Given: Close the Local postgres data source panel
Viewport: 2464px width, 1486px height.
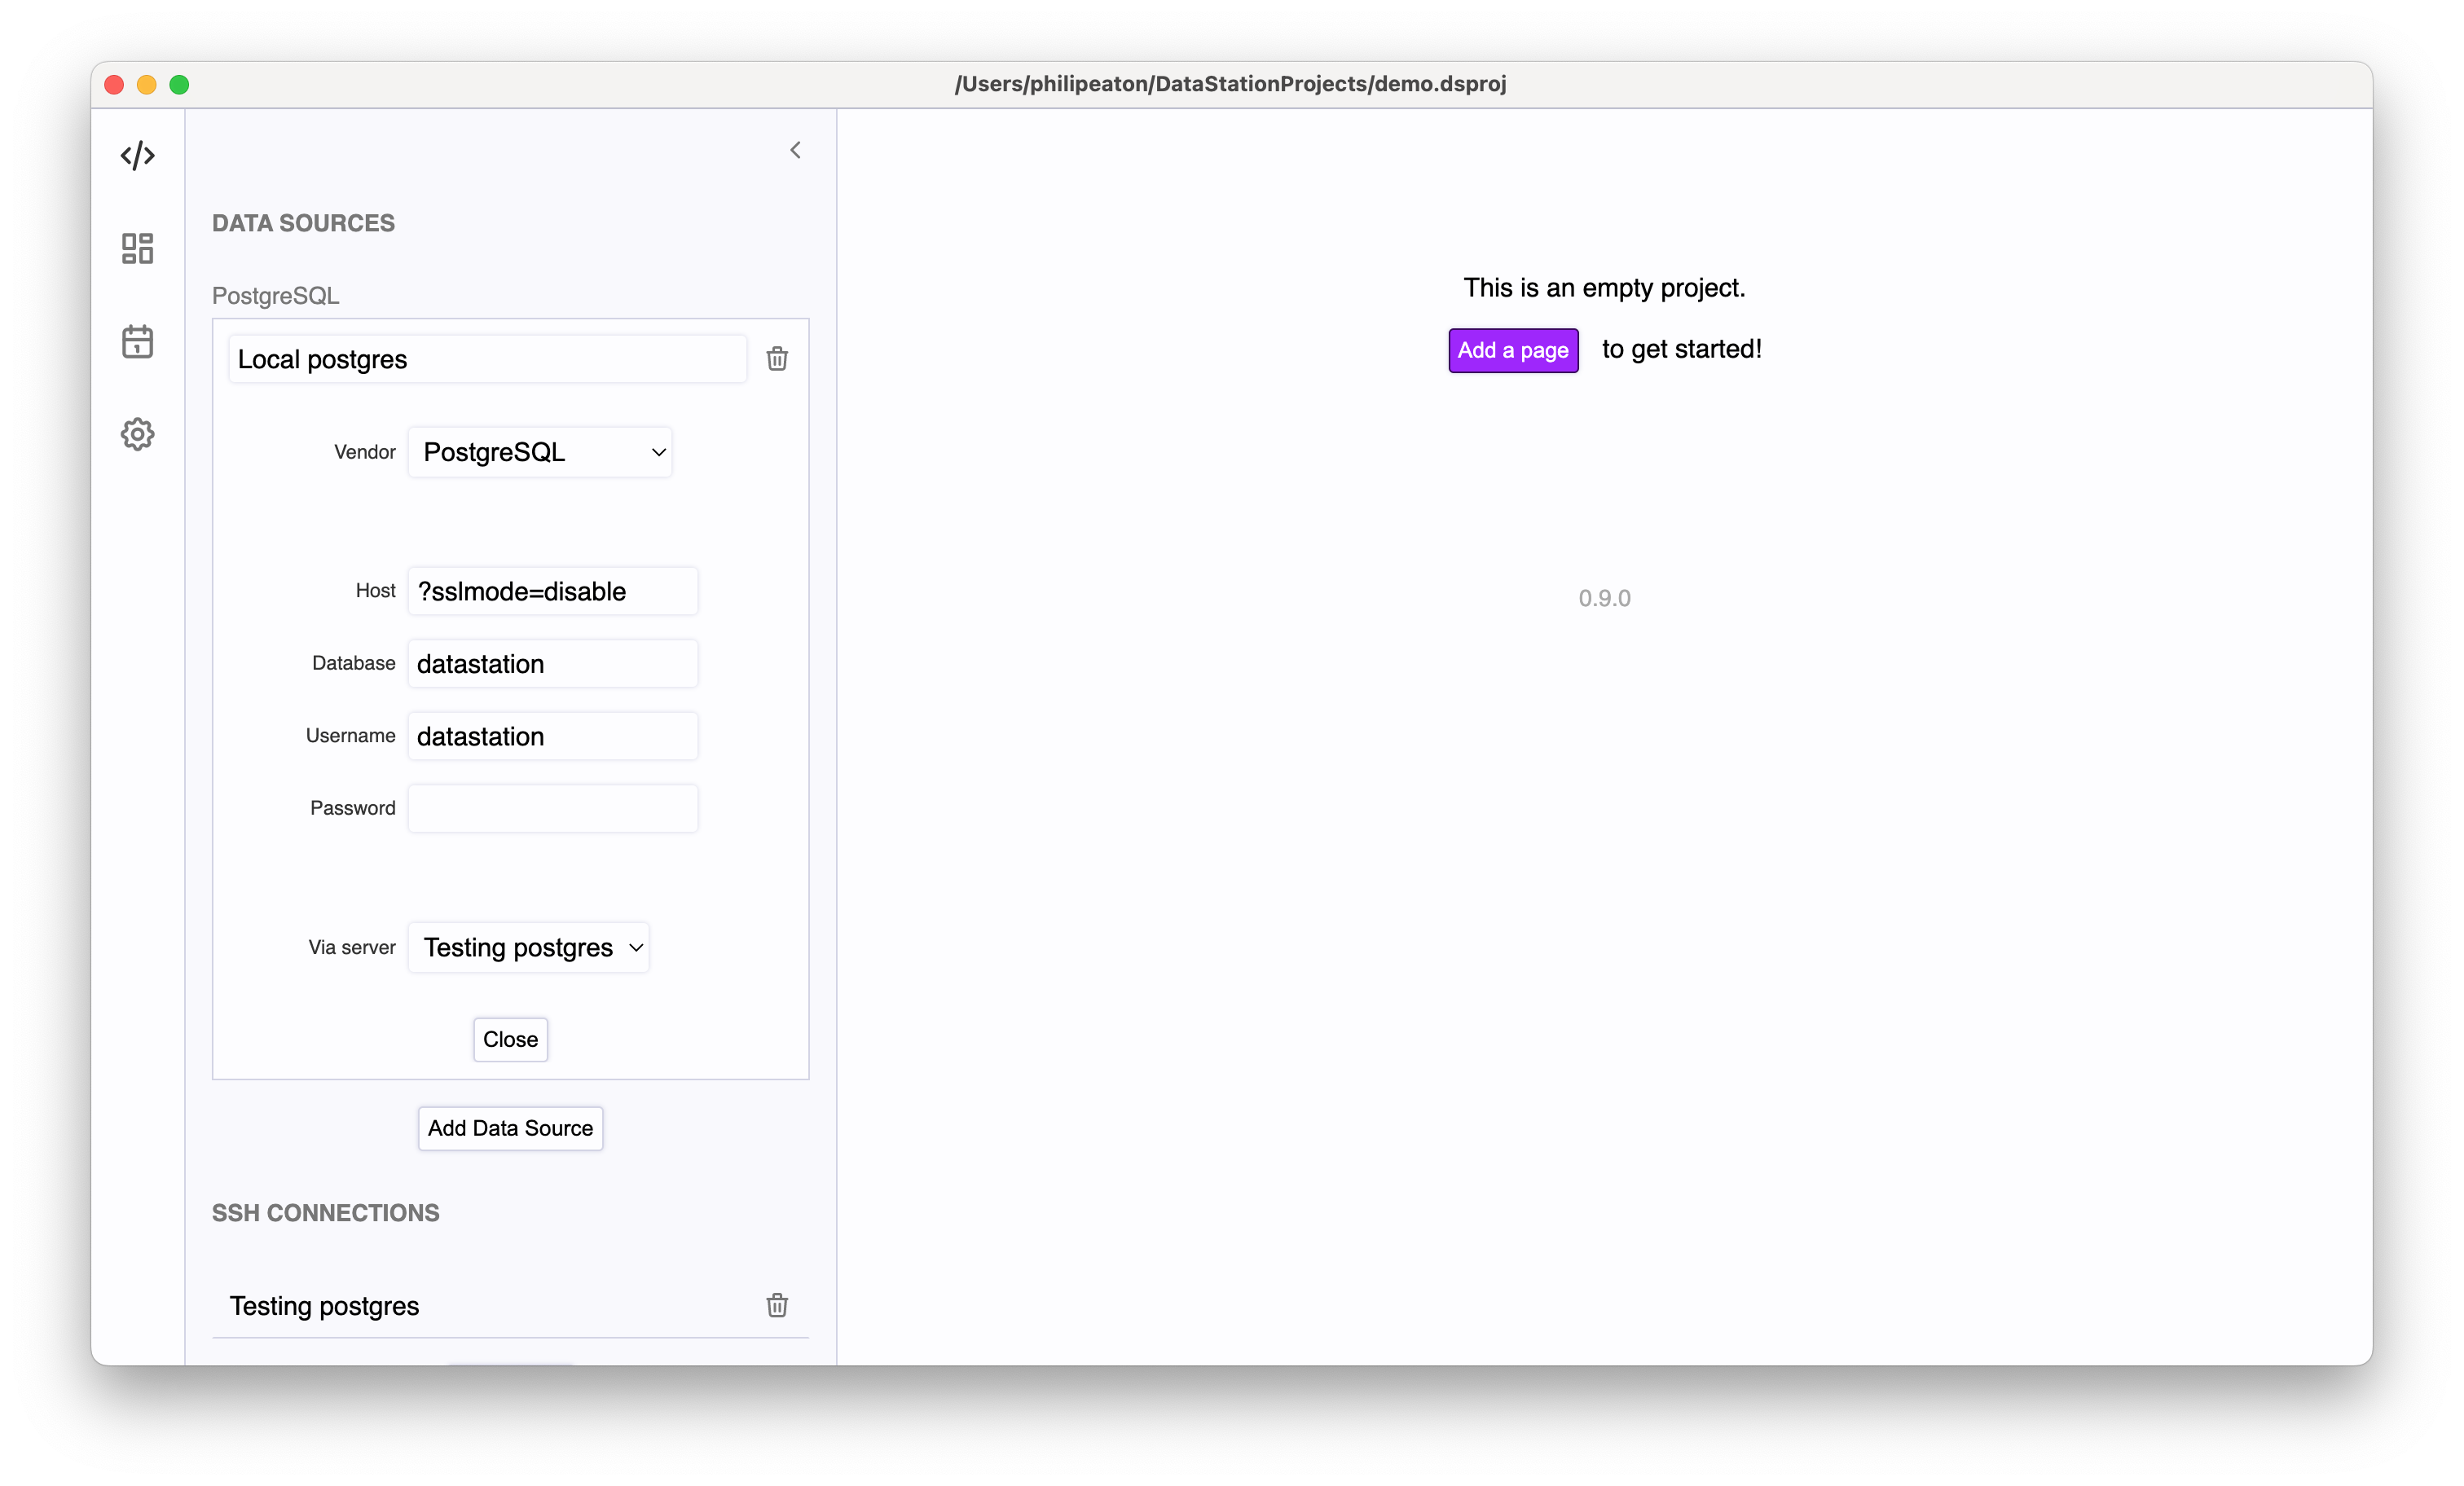Looking at the screenshot, I should pos(510,1039).
